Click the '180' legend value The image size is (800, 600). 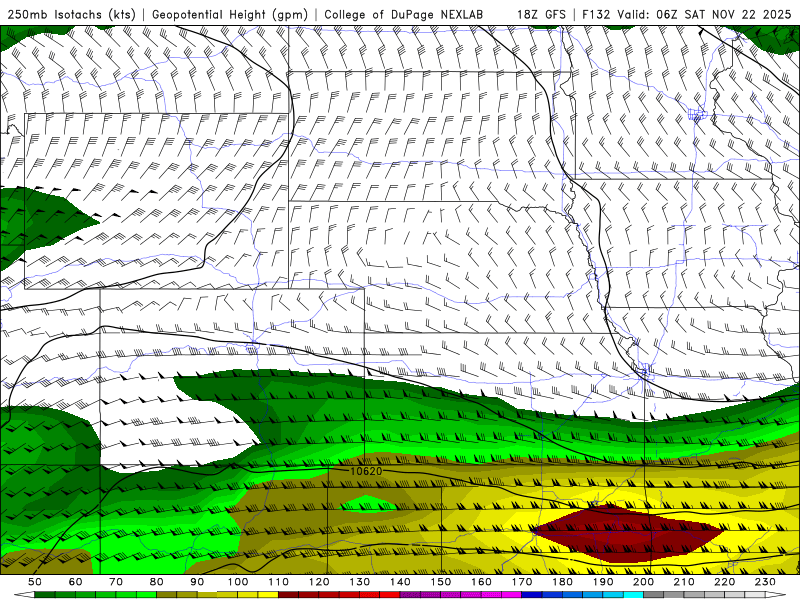562,582
